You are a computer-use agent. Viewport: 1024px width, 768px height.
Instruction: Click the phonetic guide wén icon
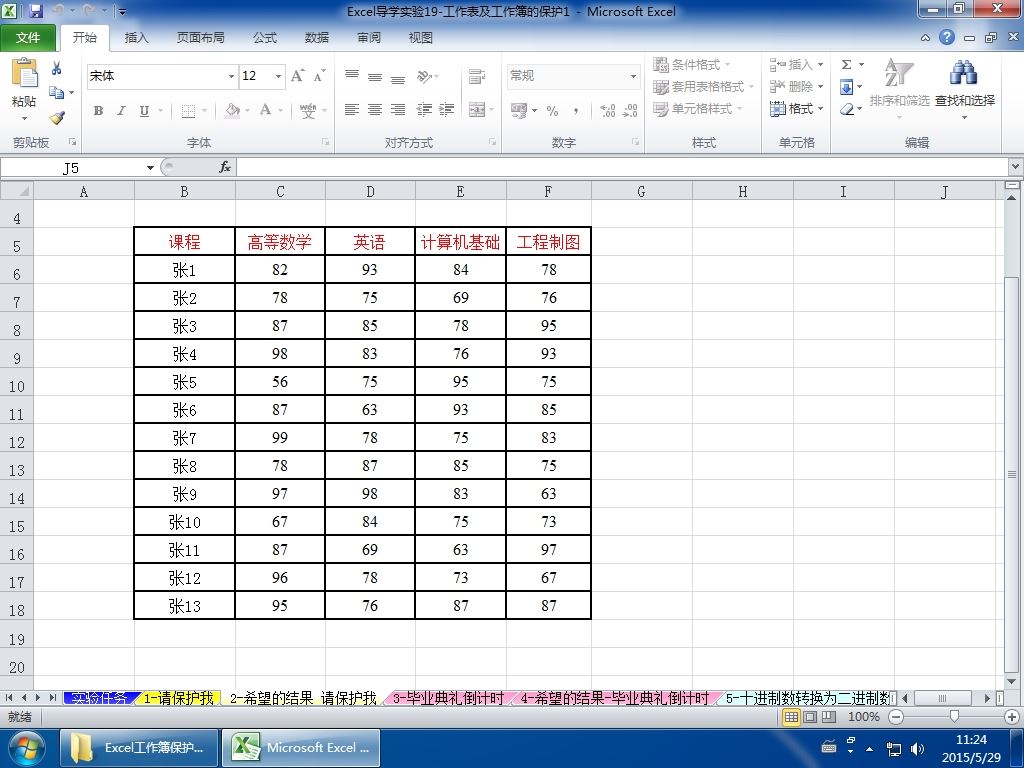(308, 110)
